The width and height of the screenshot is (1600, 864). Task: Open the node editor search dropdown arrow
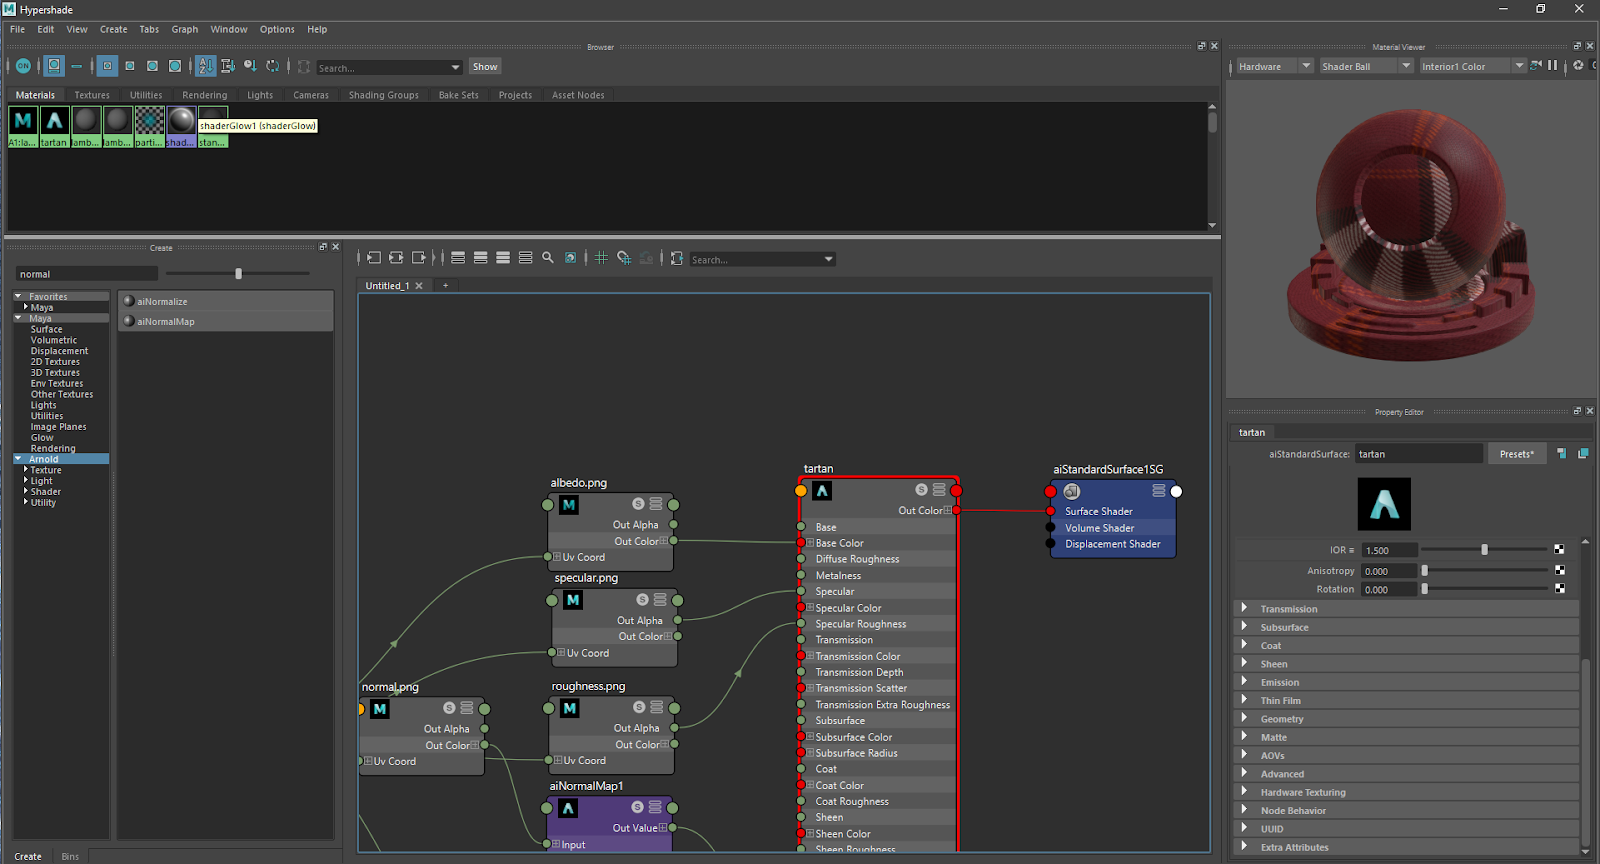pyautogui.click(x=828, y=259)
